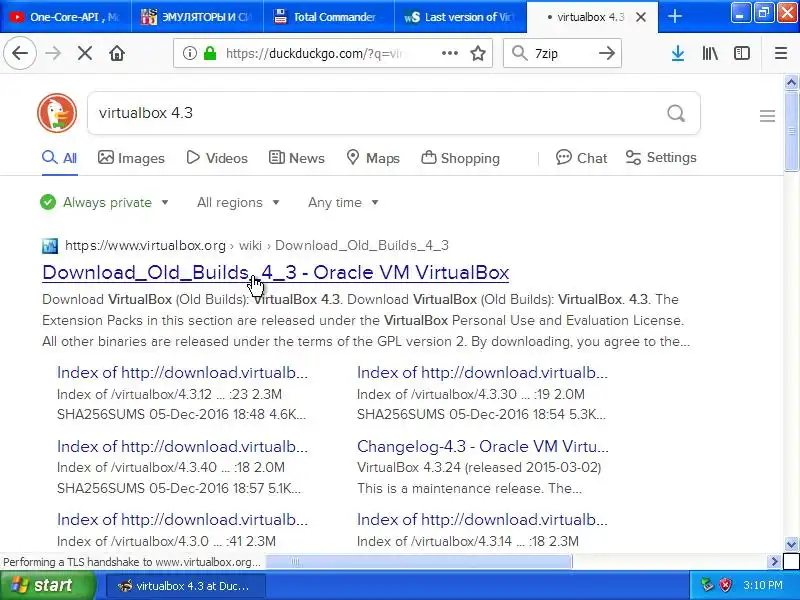The width and height of the screenshot is (800, 600).
Task: Click the network tray icon in taskbar
Action: tap(707, 585)
